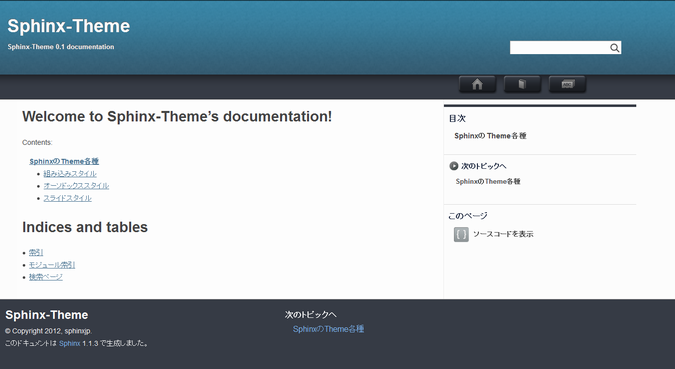This screenshot has height=369, width=675.
Task: Click the Welcome to Sphinx-Theme's documentation heading
Action: pos(177,116)
